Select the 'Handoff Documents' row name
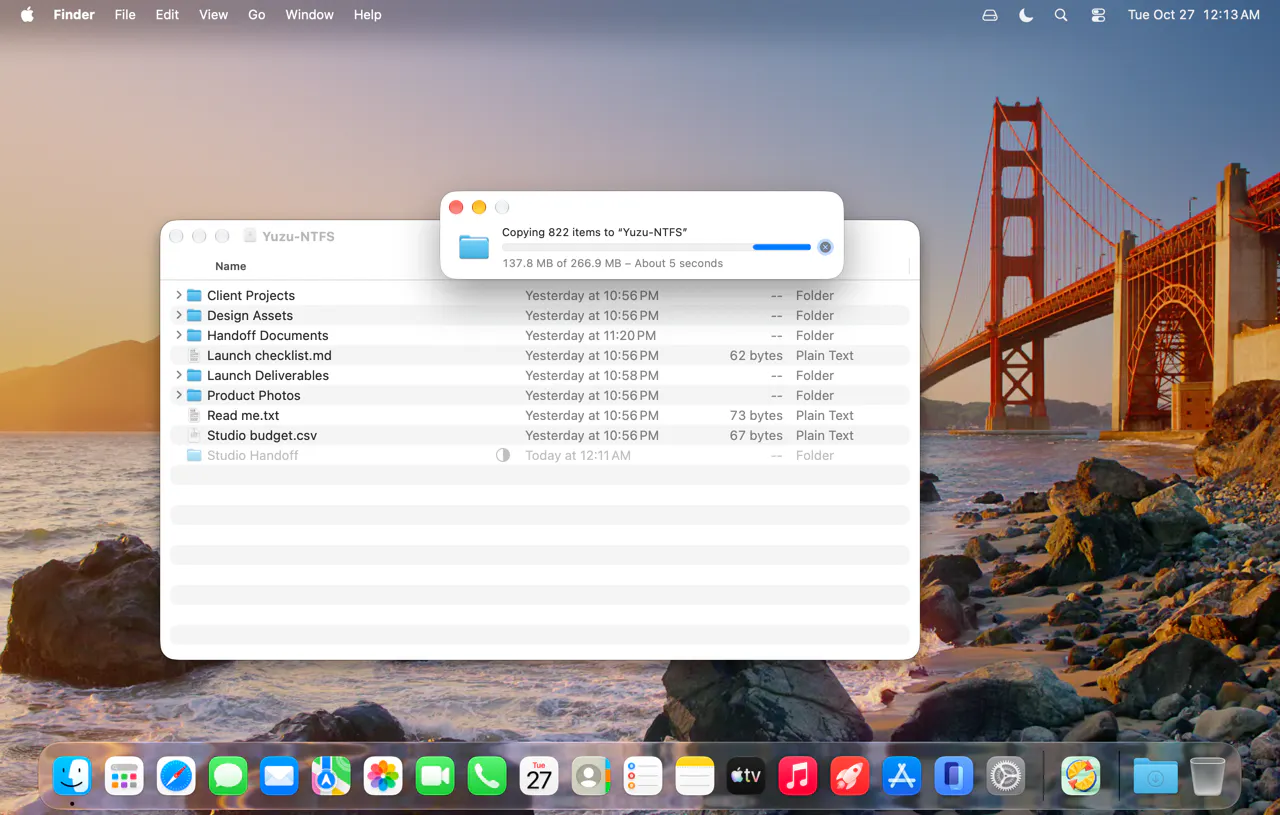 click(x=268, y=335)
